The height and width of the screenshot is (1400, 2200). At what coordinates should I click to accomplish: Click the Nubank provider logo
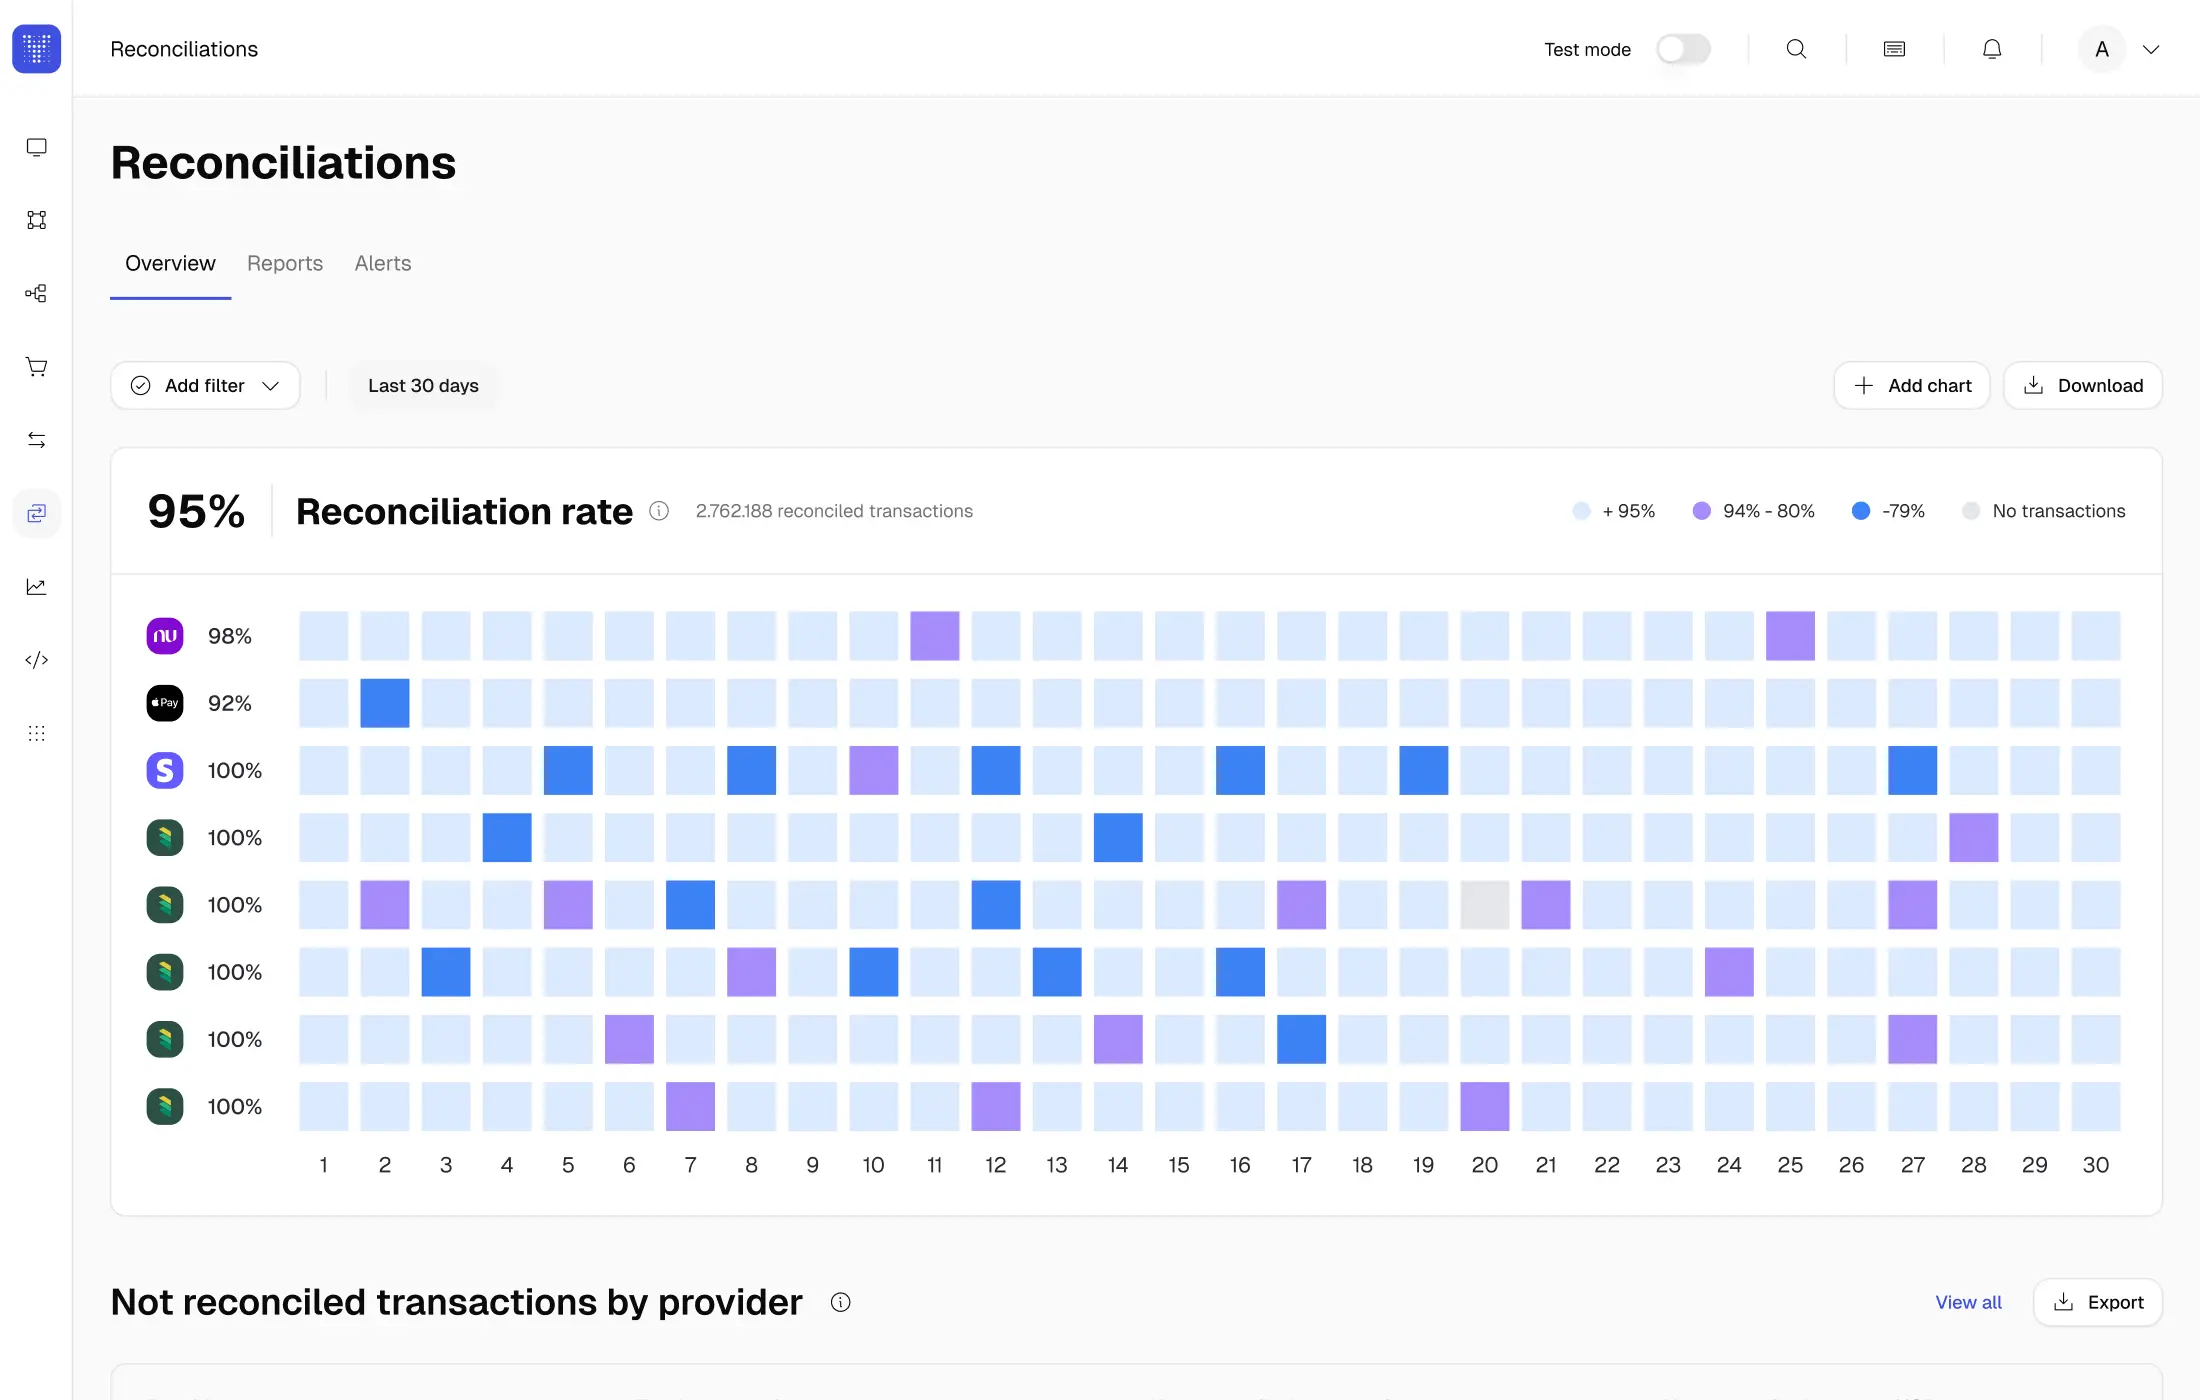pos(165,636)
